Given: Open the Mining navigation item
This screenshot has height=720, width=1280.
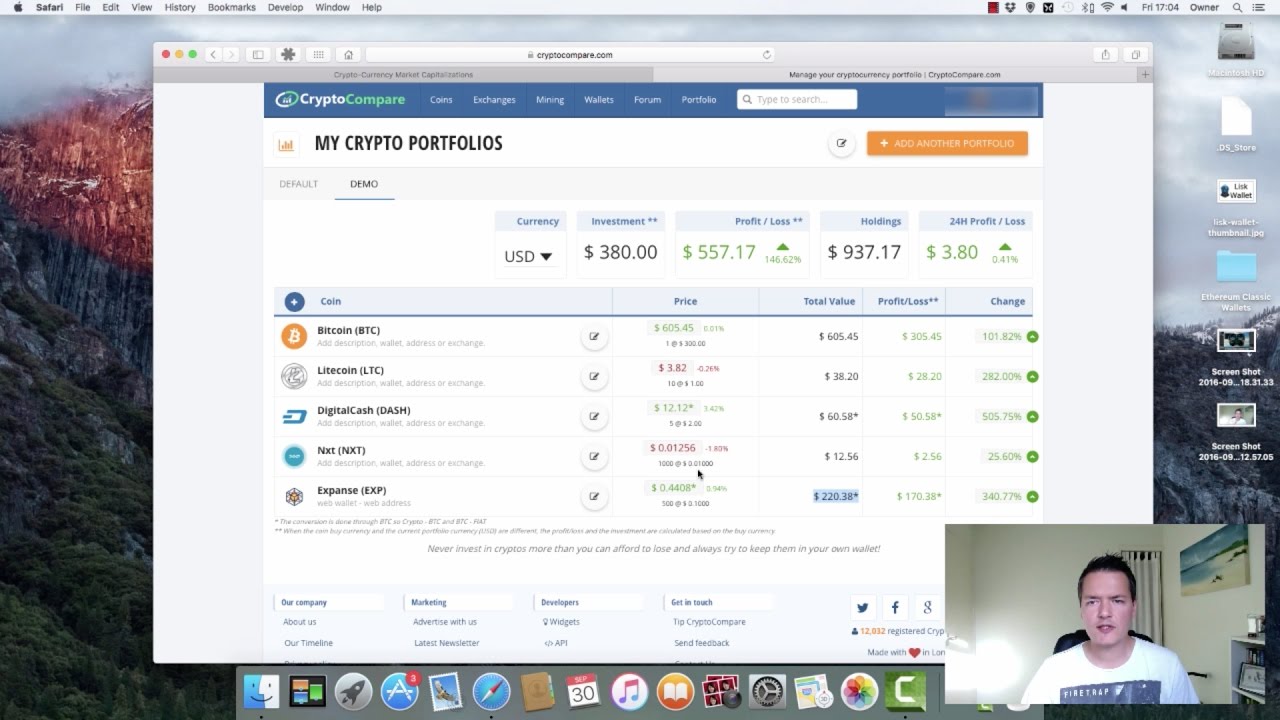Looking at the screenshot, I should pyautogui.click(x=550, y=100).
